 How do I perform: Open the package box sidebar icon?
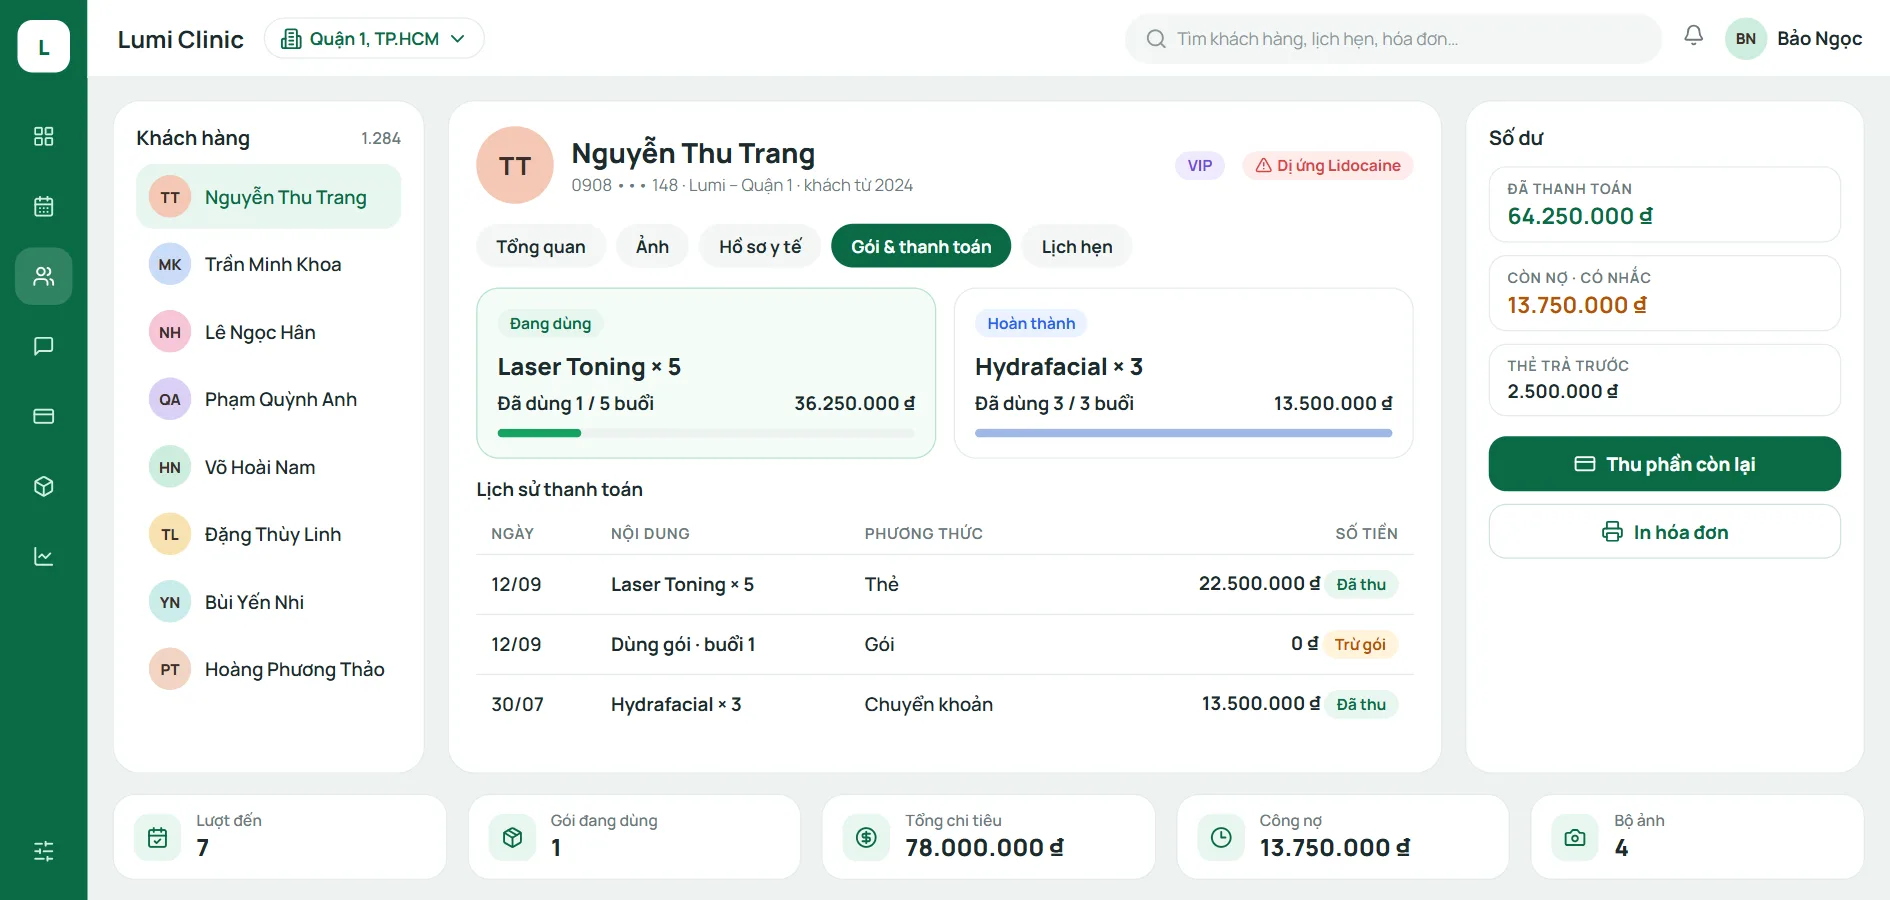[43, 486]
